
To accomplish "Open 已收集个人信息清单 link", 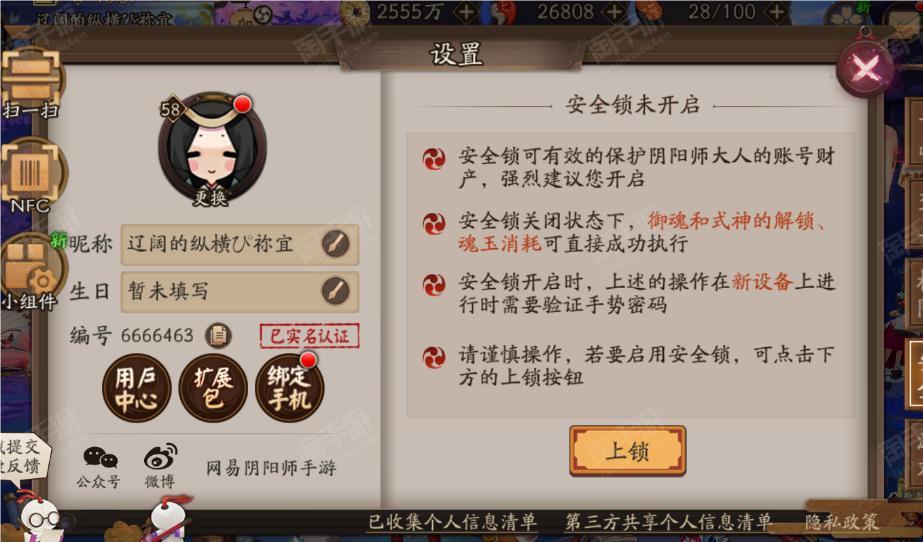I will point(453,521).
